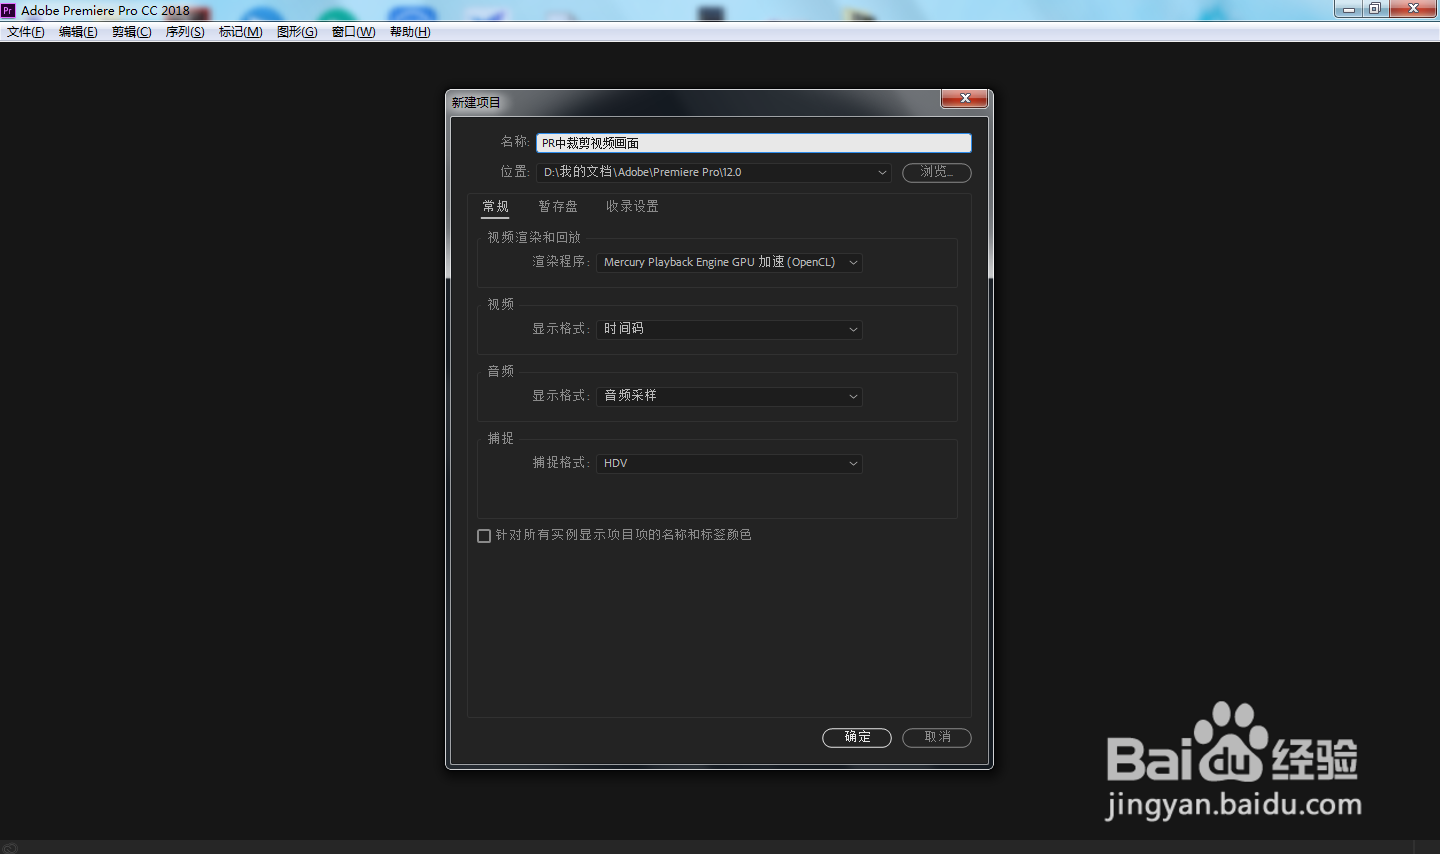Close the 新建项目 dialog
The width and height of the screenshot is (1440, 854).
965,98
